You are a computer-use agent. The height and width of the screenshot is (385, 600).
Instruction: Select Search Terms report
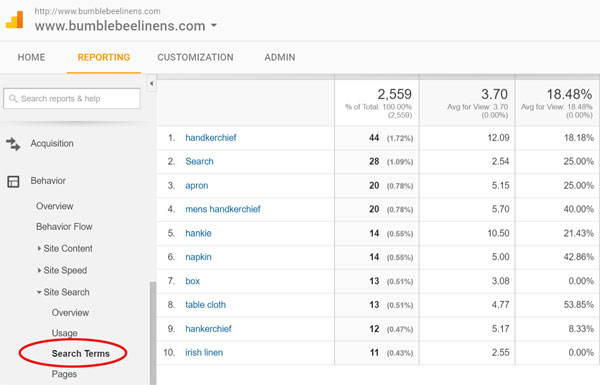[x=81, y=353]
